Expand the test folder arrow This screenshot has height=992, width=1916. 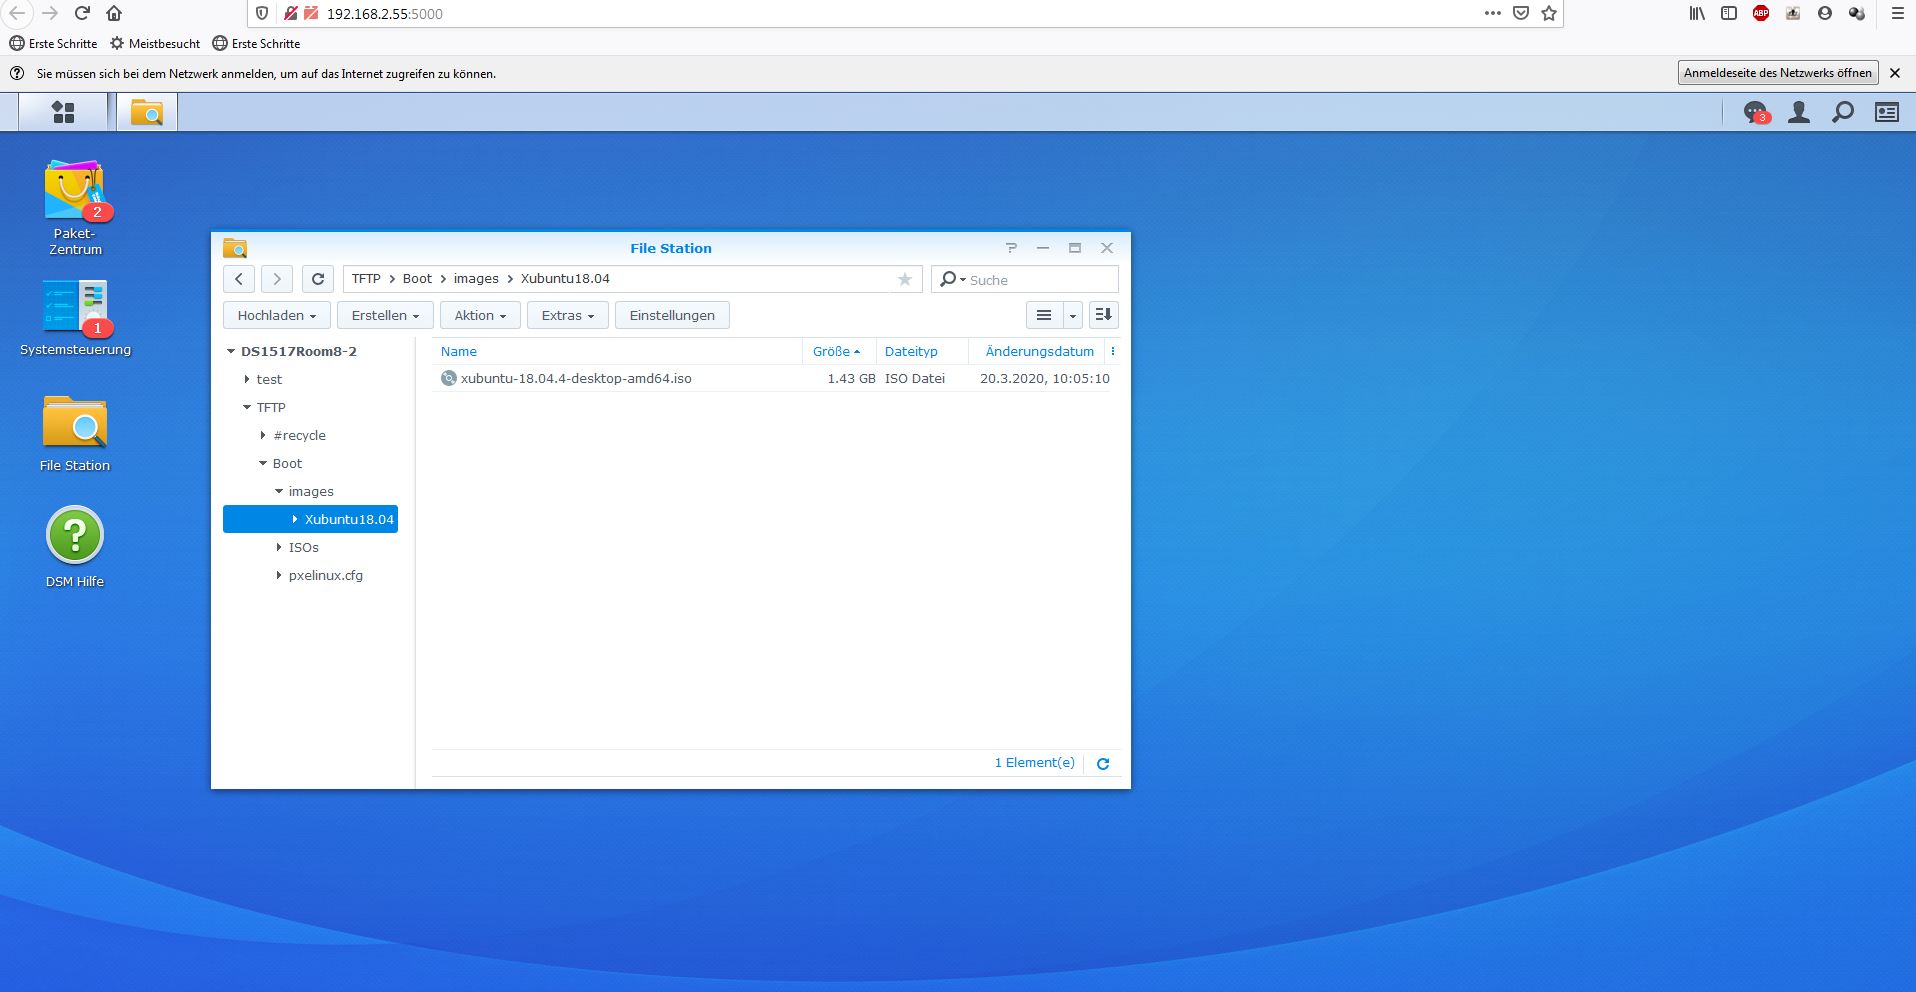(x=247, y=379)
